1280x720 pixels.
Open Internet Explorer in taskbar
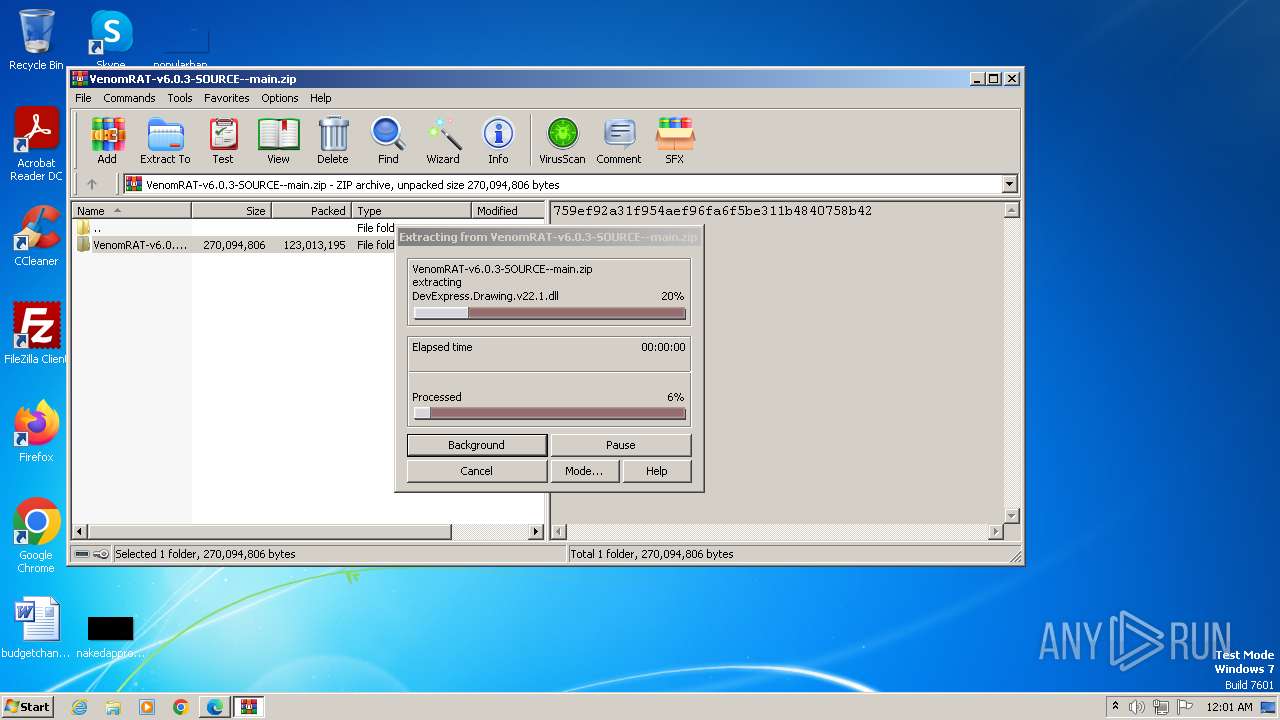tap(79, 707)
